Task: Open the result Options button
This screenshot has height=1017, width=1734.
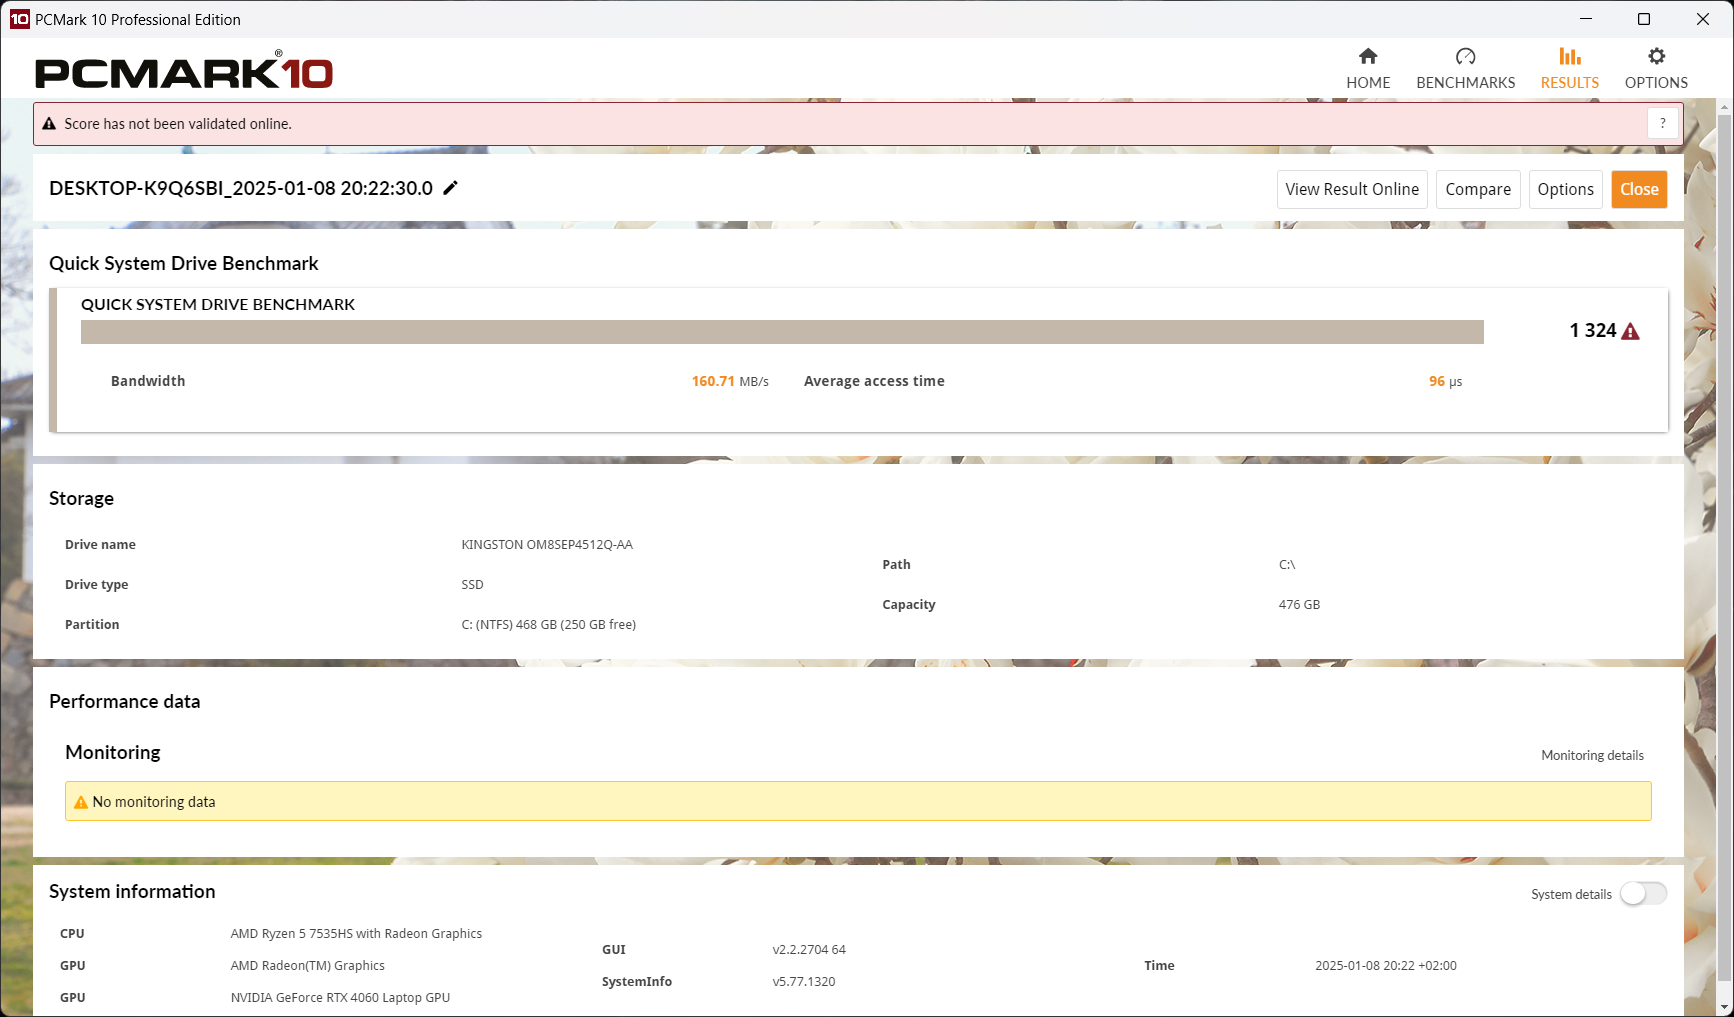Action: click(x=1566, y=189)
